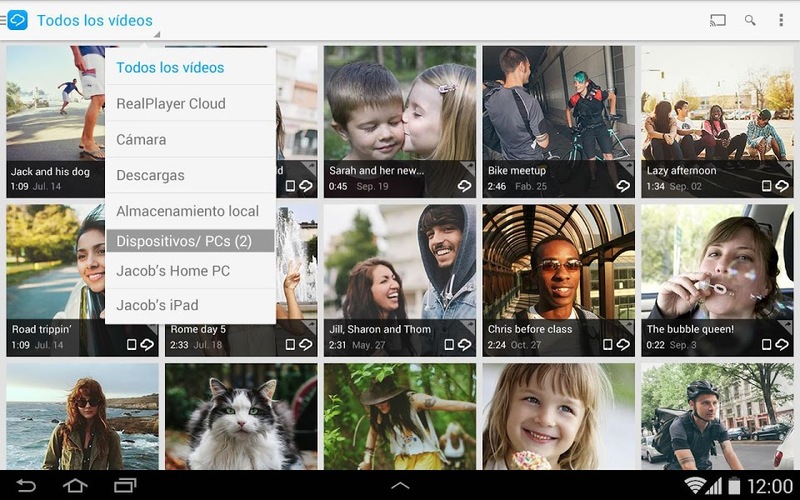800x500 pixels.
Task: Expand the bottom navigation bar chevron
Action: click(400, 486)
